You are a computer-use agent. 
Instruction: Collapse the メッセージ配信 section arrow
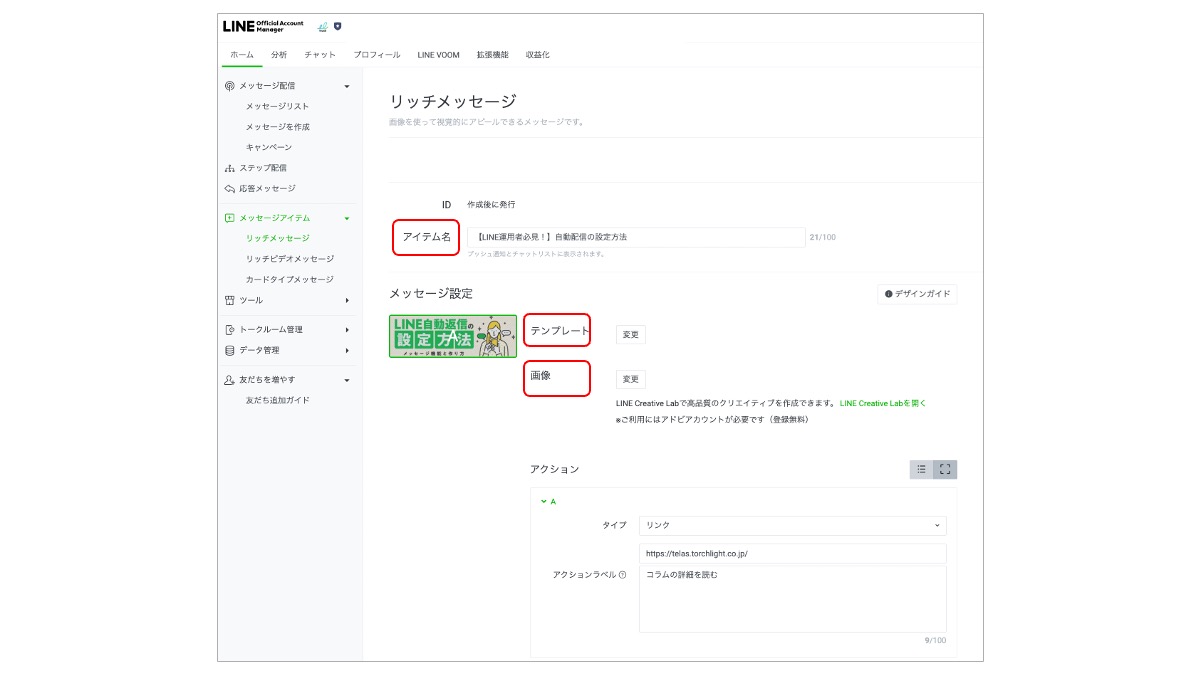[347, 86]
